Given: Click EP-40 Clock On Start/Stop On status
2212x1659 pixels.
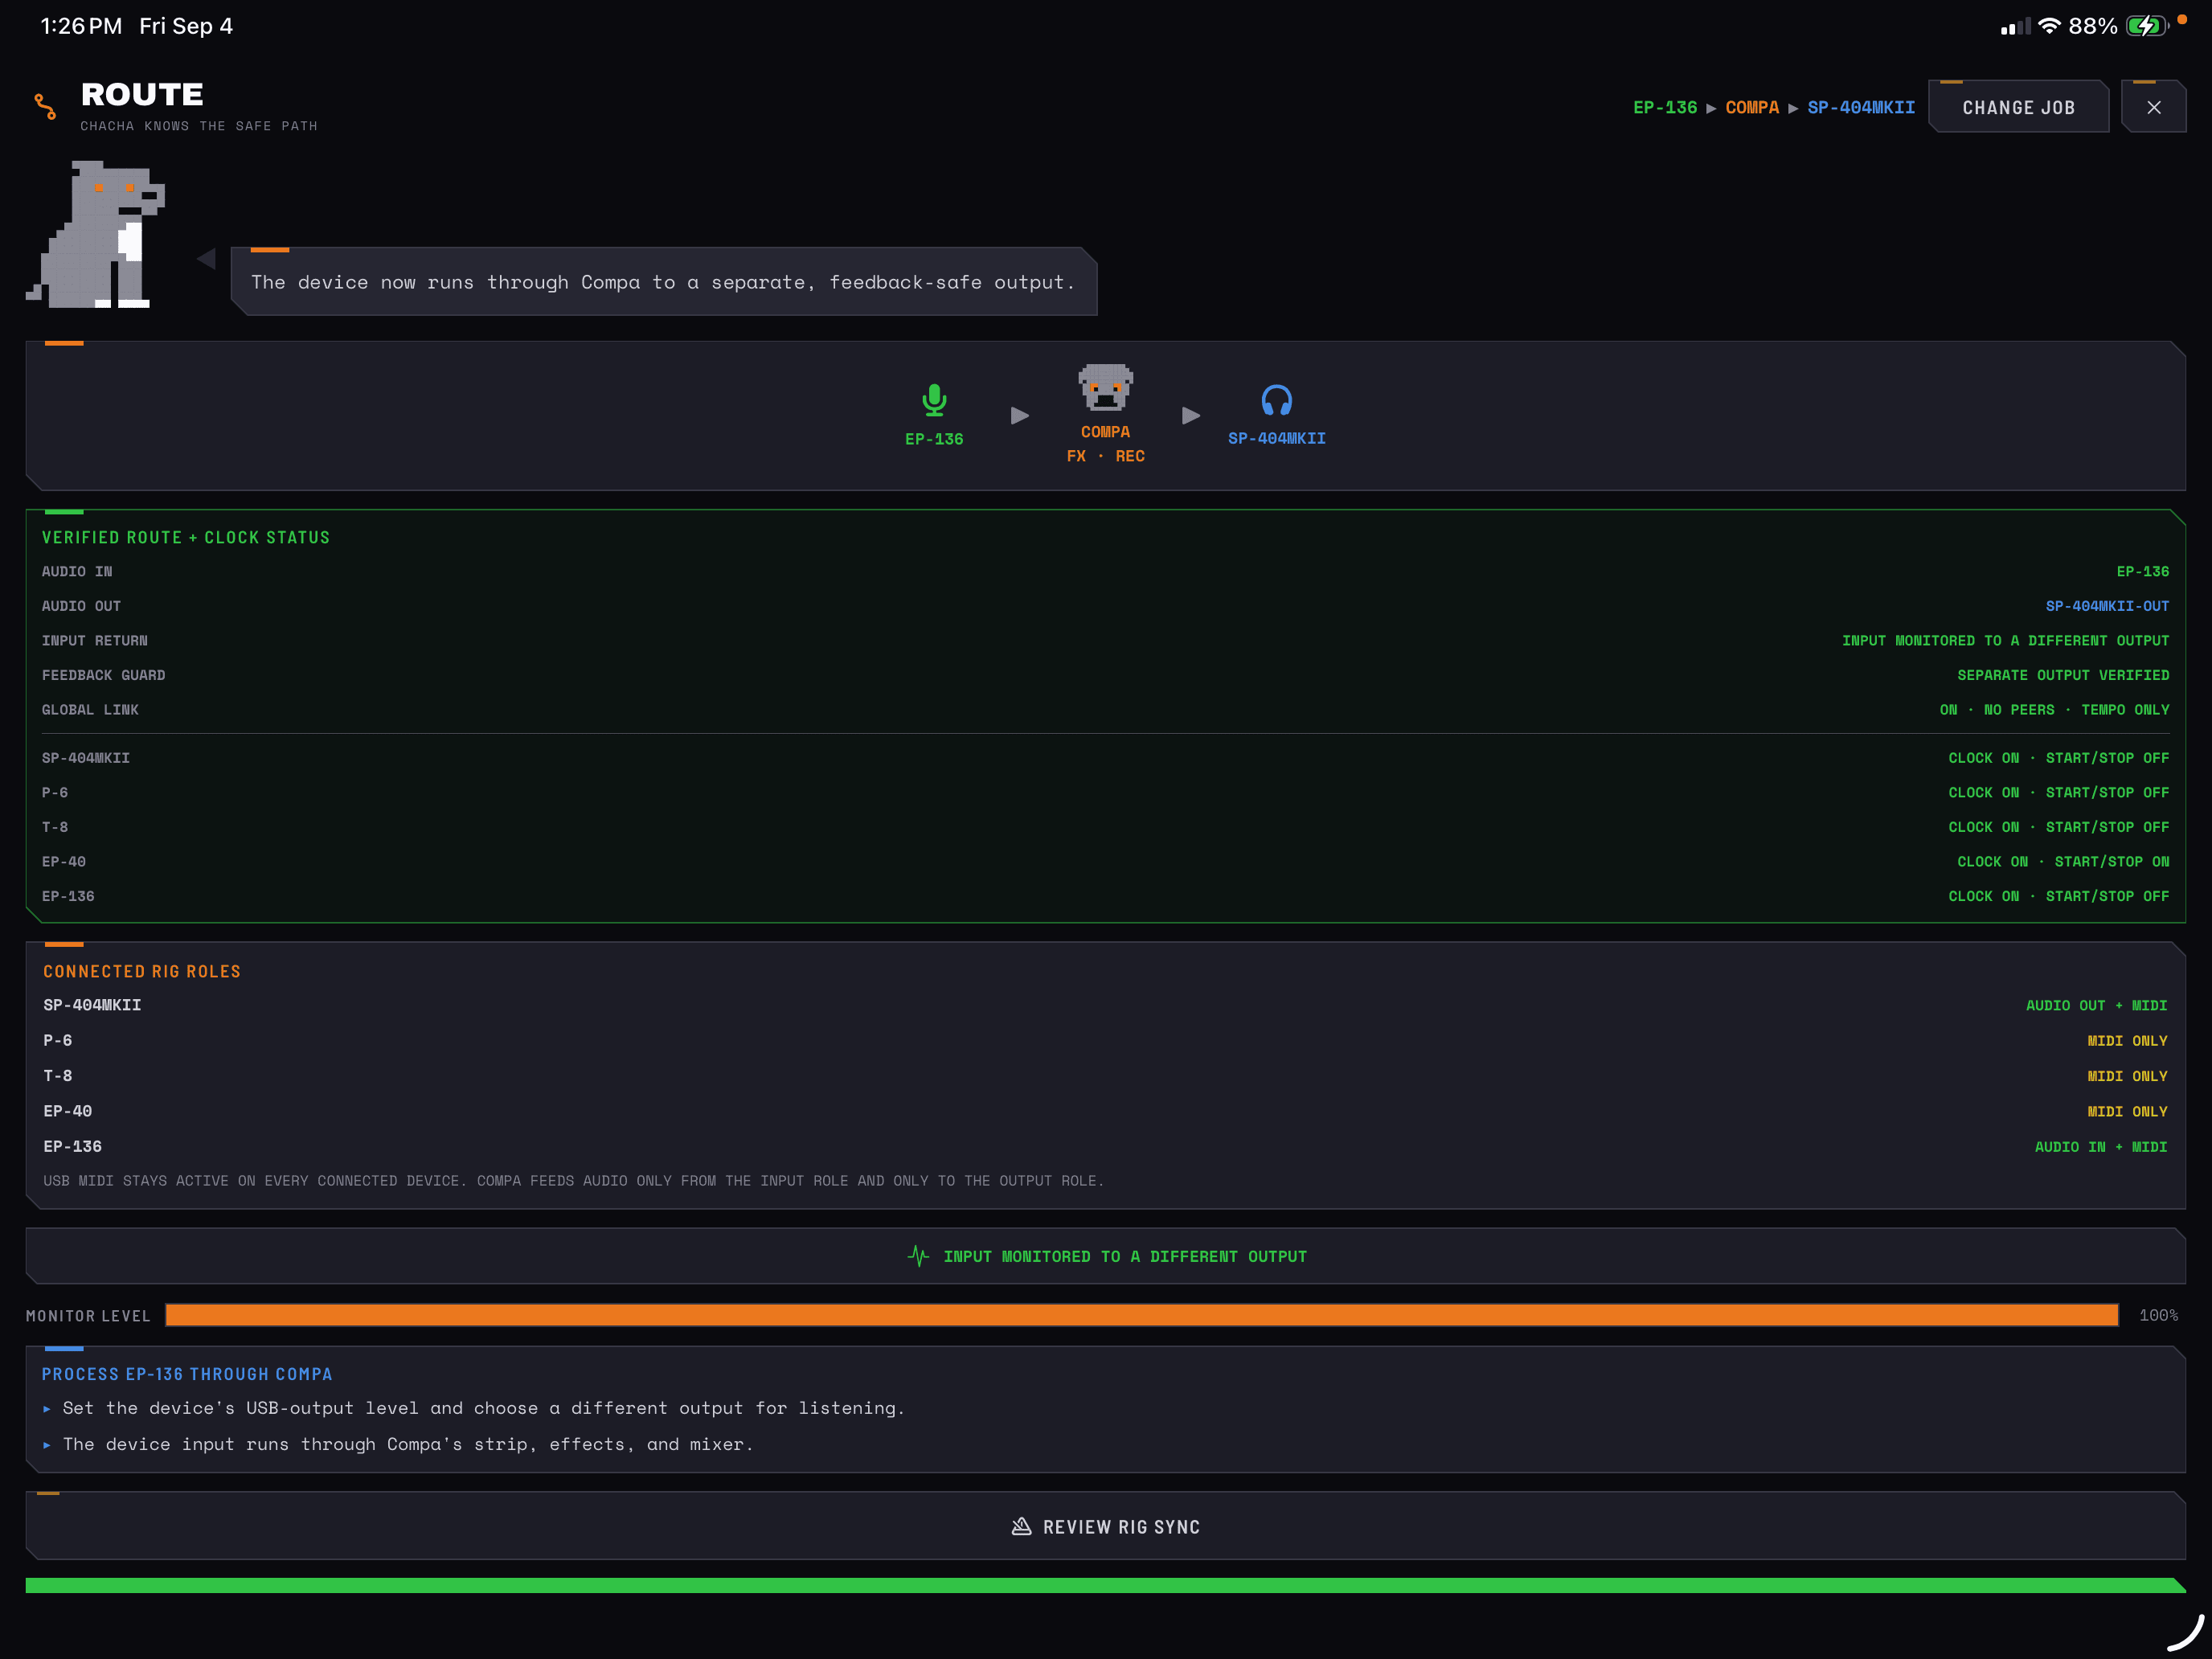Looking at the screenshot, I should coord(2063,861).
